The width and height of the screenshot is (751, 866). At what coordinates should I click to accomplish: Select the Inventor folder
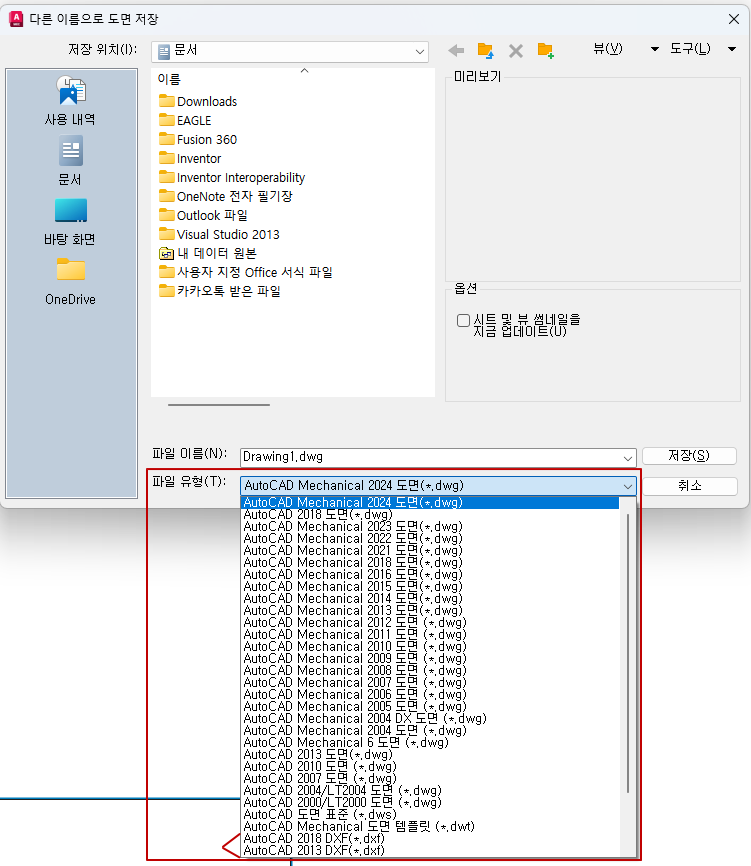(190, 159)
